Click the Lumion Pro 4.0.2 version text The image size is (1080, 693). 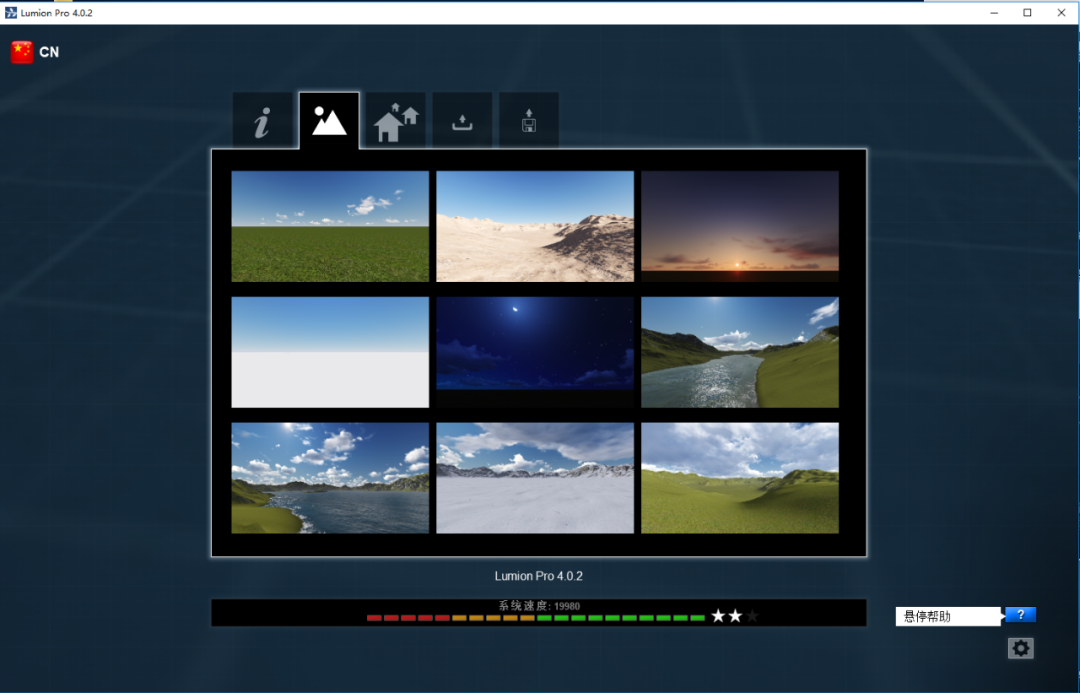[539, 576]
